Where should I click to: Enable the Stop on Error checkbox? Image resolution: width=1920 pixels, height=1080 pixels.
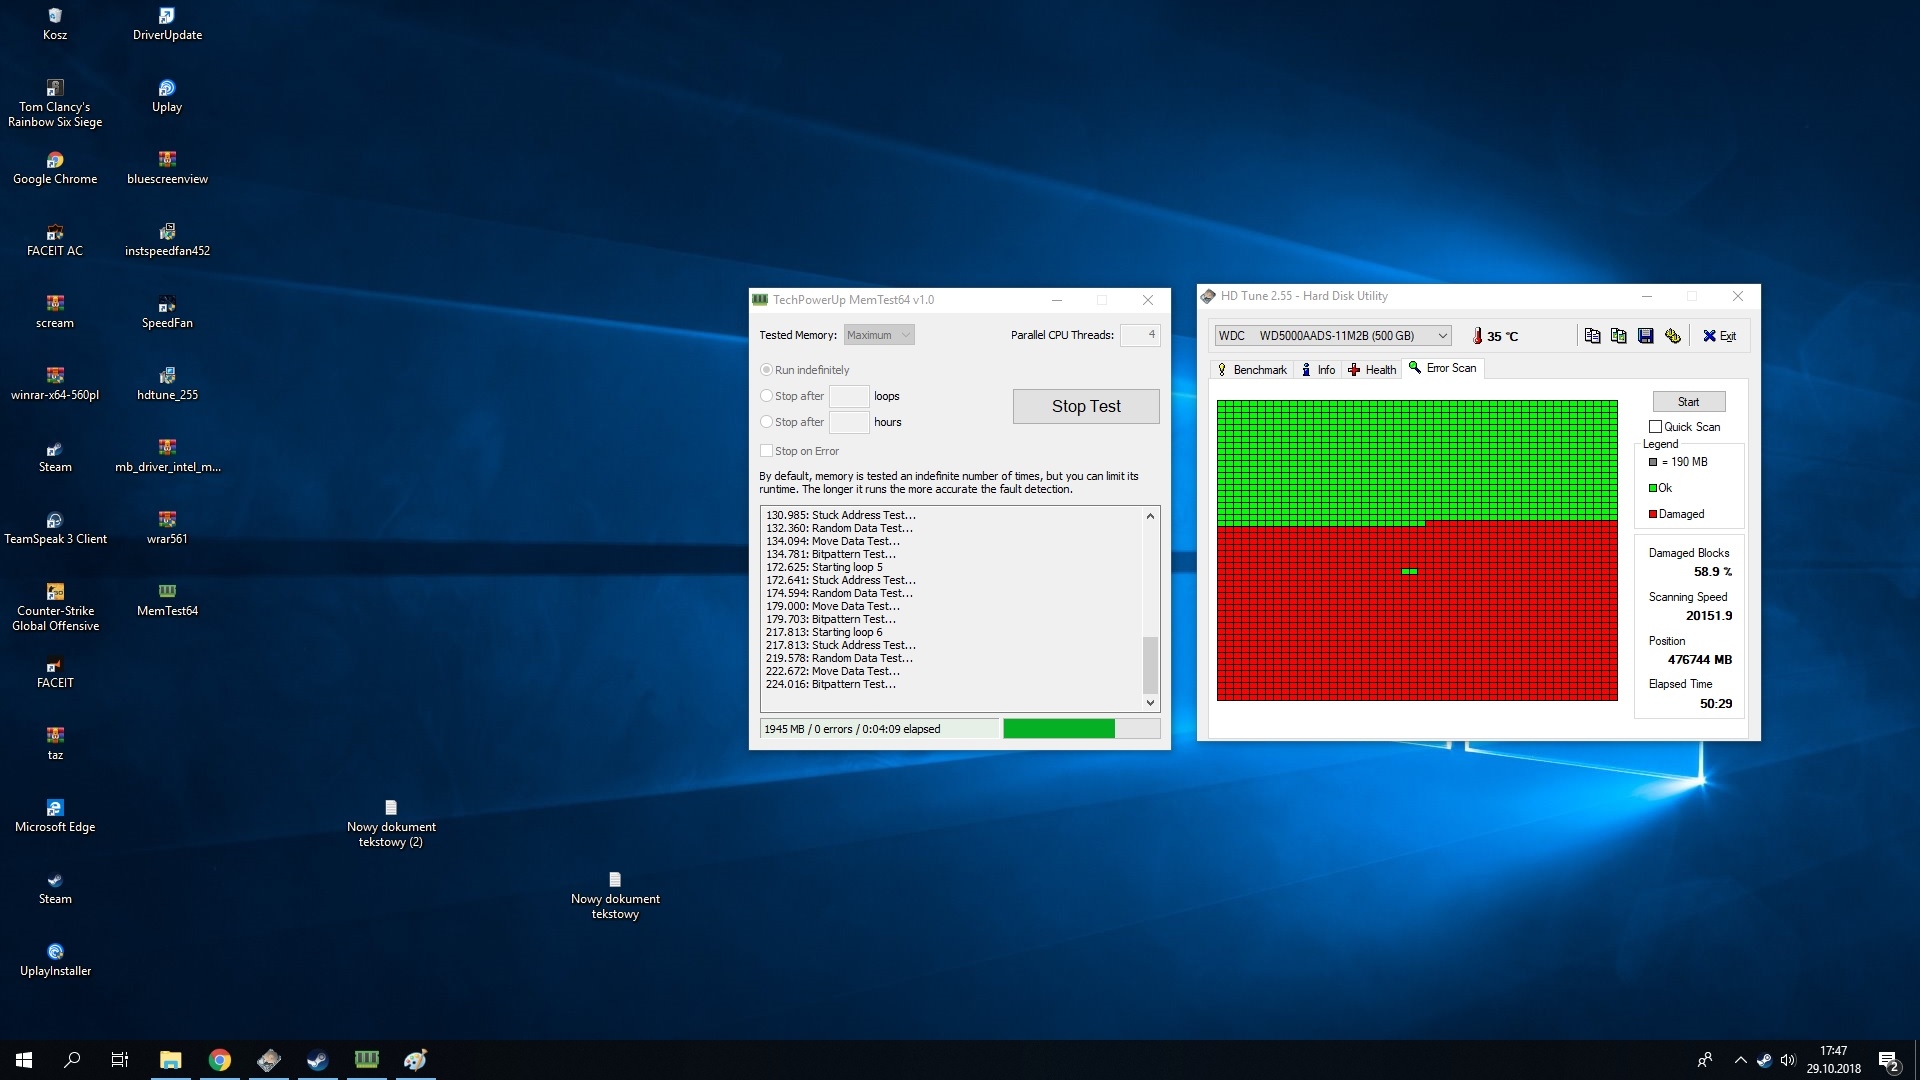click(767, 451)
